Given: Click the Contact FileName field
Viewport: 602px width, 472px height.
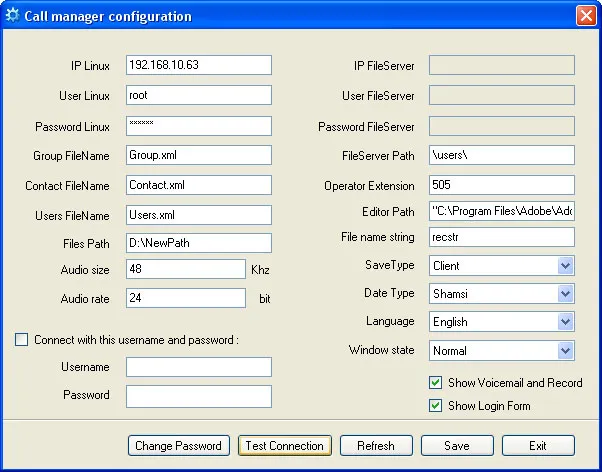Looking at the screenshot, I should coord(199,185).
